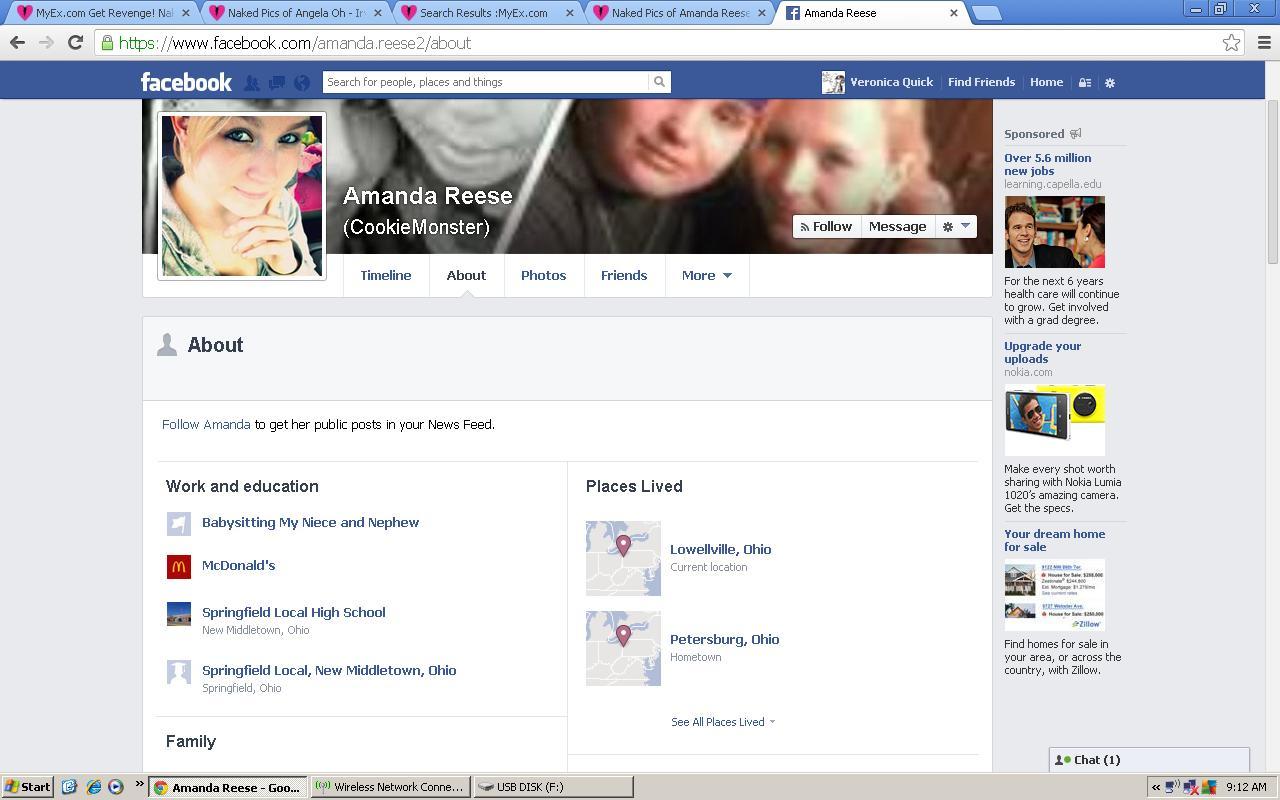This screenshot has width=1280, height=800.
Task: Expand quick launch overflow chevron
Action: click(139, 784)
